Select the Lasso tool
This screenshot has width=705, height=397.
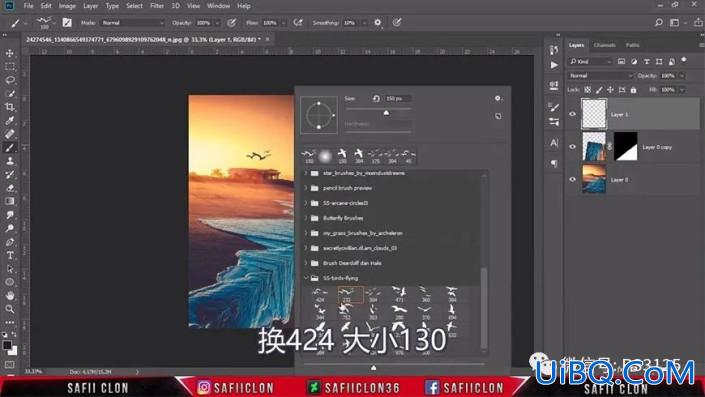pos(9,80)
